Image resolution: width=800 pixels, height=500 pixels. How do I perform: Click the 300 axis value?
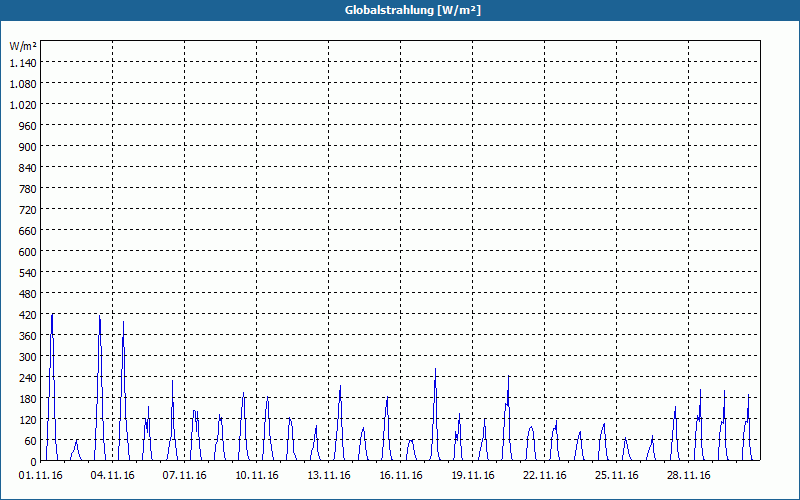pos(28,357)
